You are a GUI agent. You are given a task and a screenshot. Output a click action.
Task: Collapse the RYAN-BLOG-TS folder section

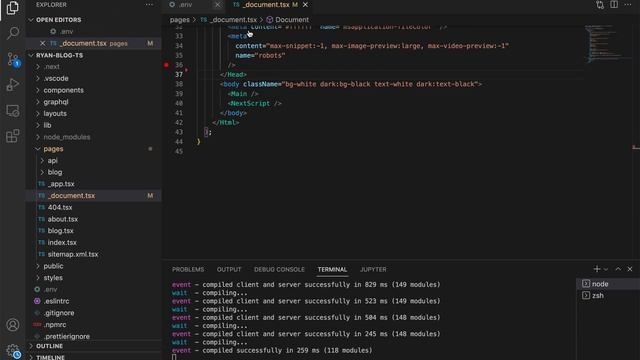(94, 55)
